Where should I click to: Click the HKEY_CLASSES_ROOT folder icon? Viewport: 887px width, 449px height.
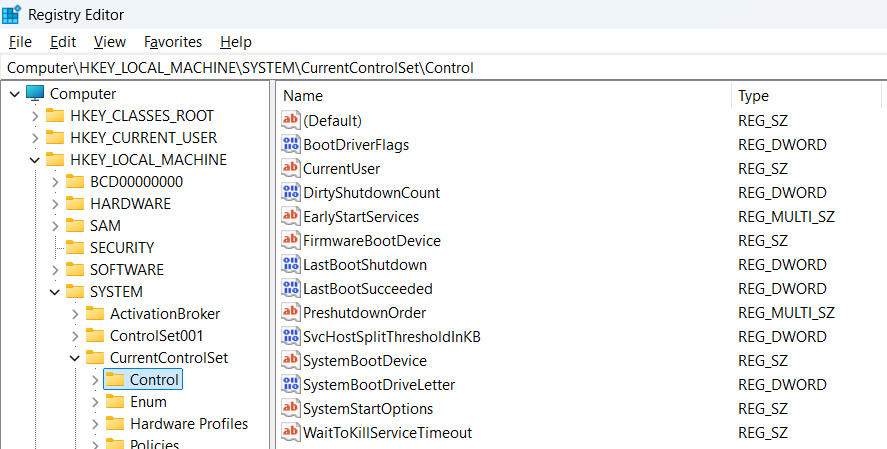coord(55,116)
